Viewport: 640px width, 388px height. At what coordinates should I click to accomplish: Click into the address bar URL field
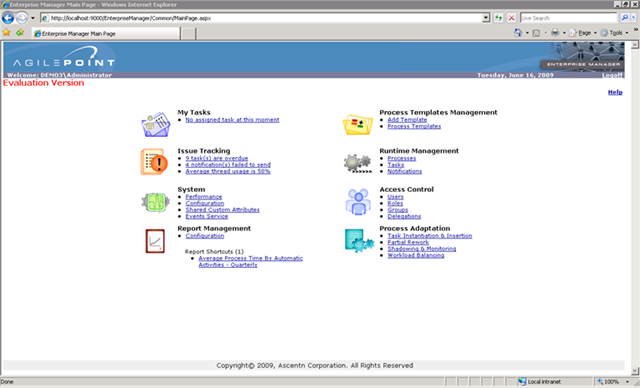tap(261, 18)
